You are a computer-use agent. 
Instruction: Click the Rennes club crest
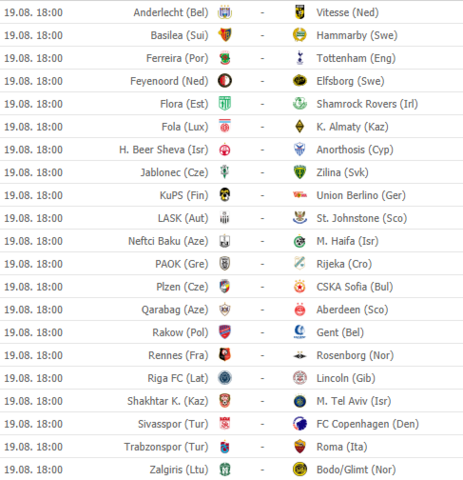pos(225,355)
